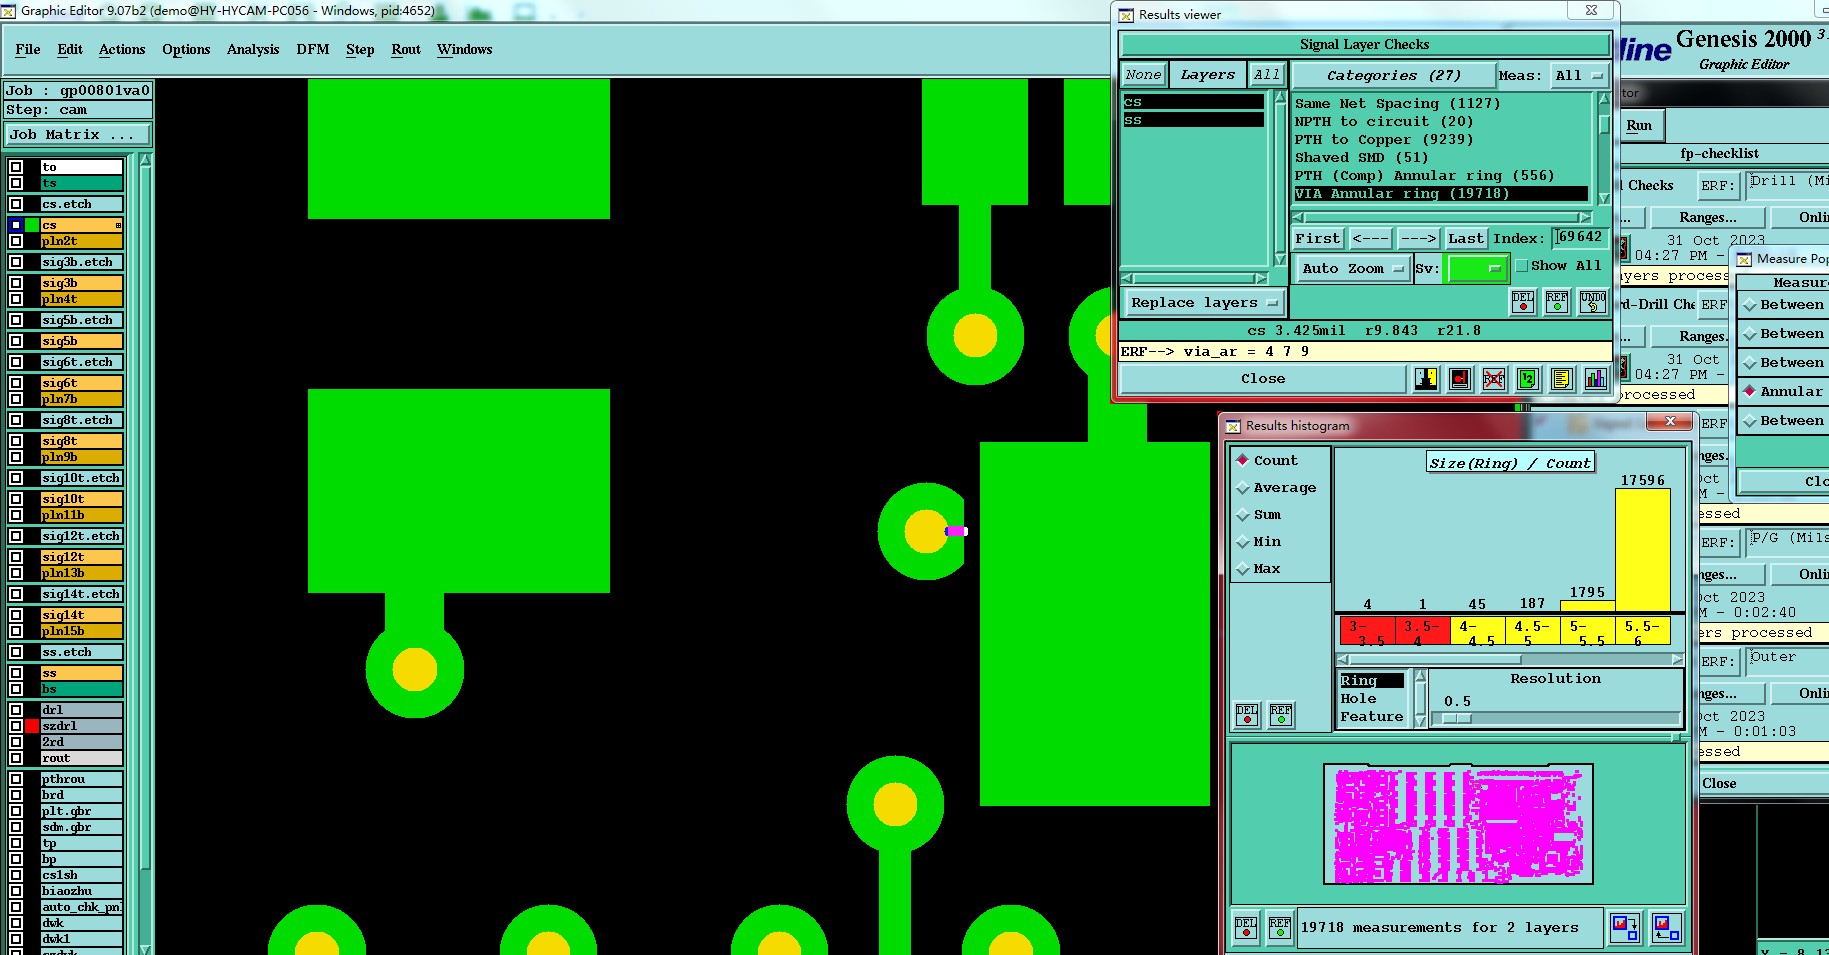Open the File menu
The width and height of the screenshot is (1829, 955).
(28, 49)
